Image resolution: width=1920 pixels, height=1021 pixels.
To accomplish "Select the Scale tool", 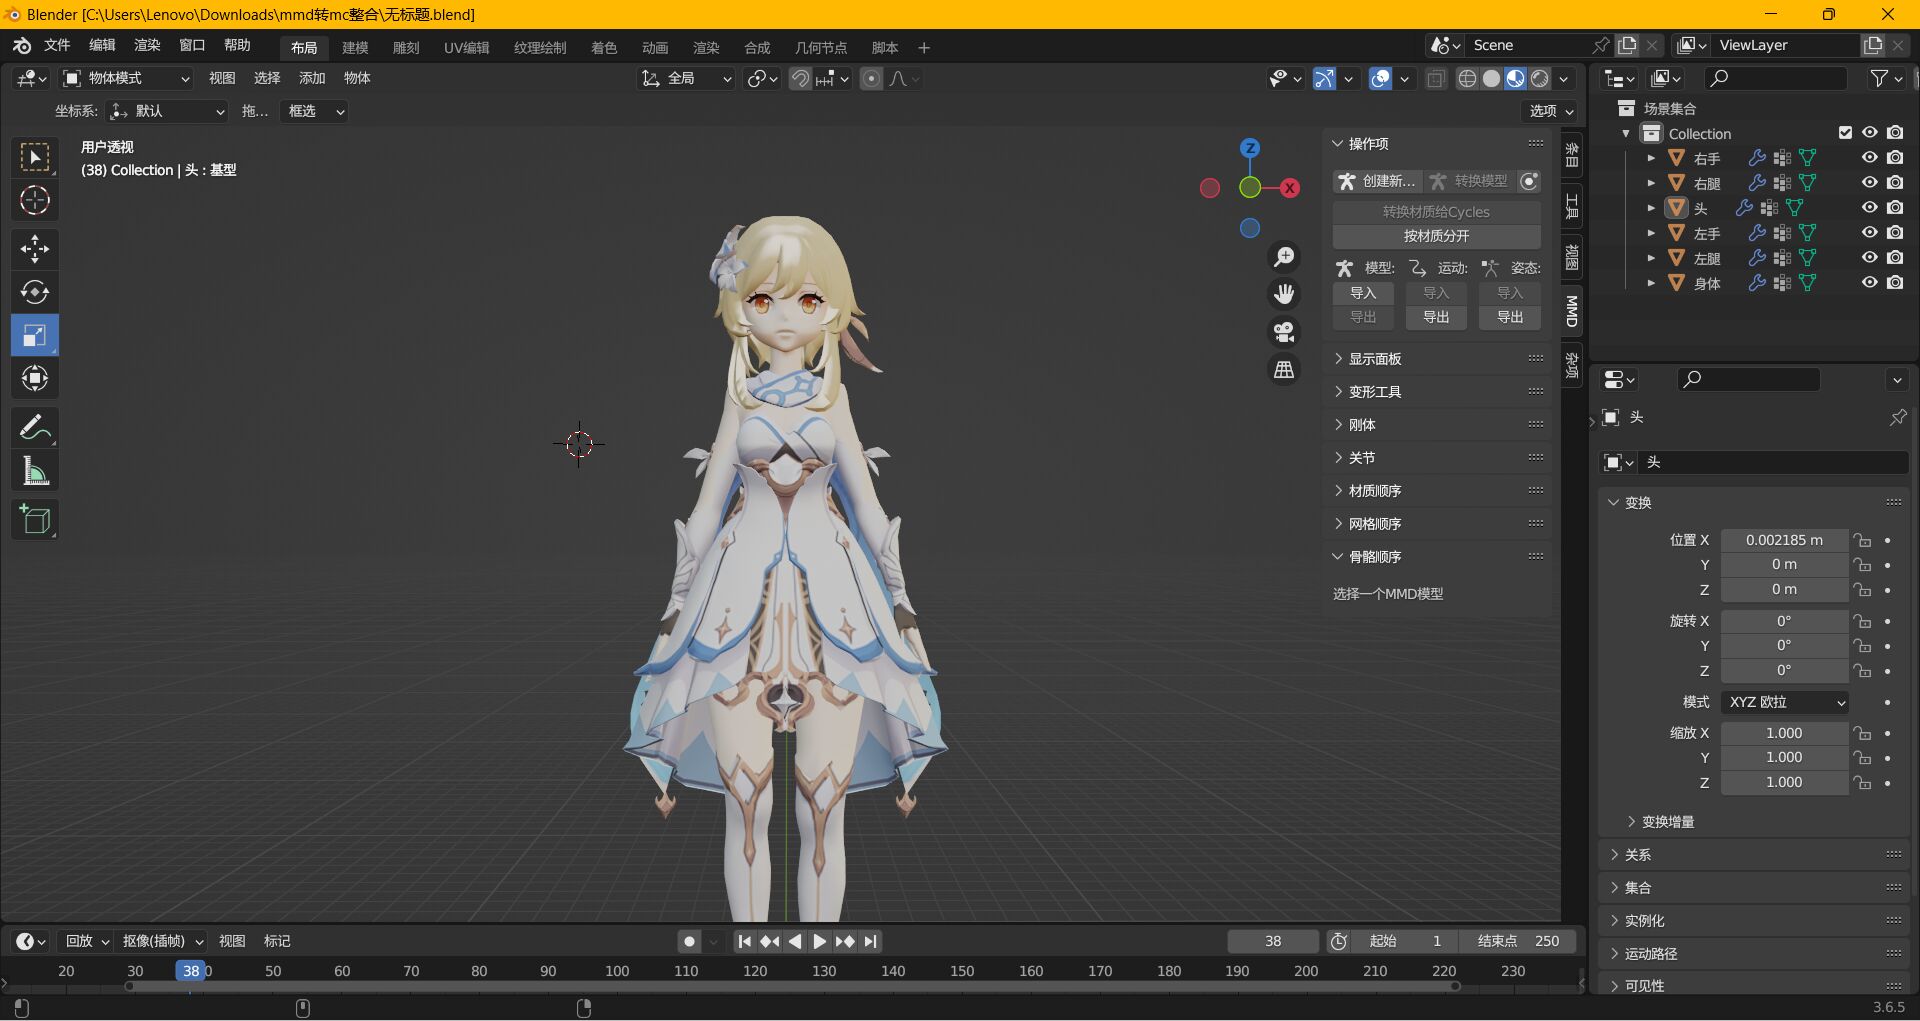I will (x=35, y=335).
